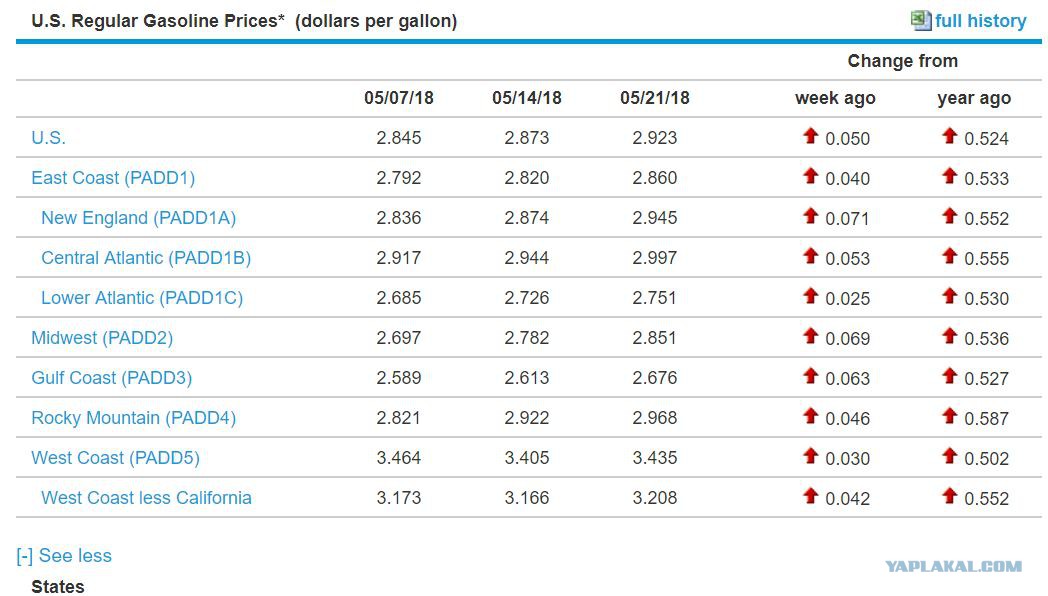Click Midwest week-ago red up arrow
1048x596 pixels.
click(x=811, y=337)
